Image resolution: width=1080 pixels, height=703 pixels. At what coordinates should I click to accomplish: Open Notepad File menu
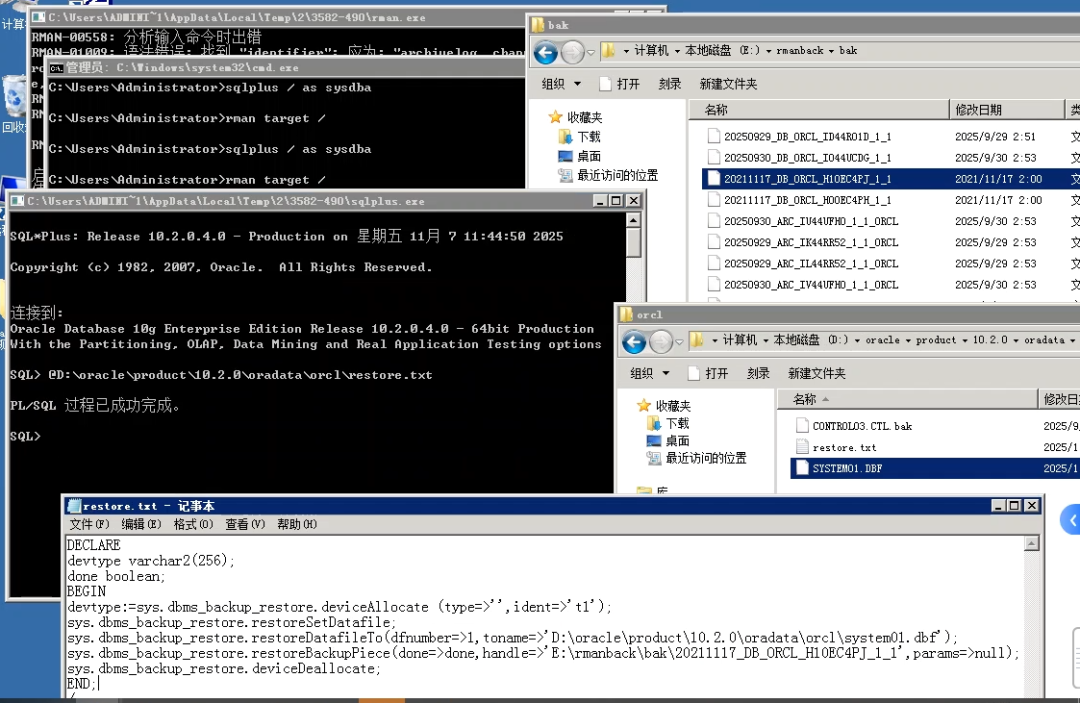pyautogui.click(x=89, y=524)
